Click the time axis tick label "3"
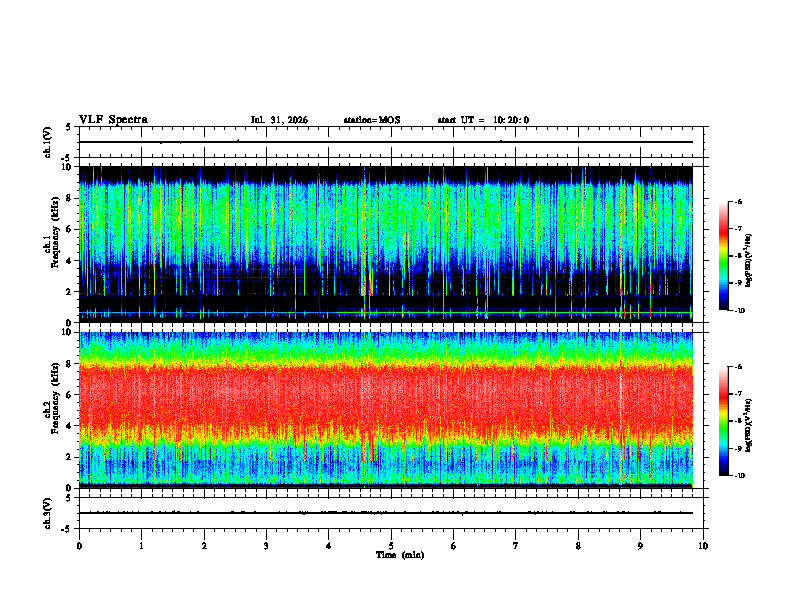792x612 pixels. pyautogui.click(x=266, y=546)
